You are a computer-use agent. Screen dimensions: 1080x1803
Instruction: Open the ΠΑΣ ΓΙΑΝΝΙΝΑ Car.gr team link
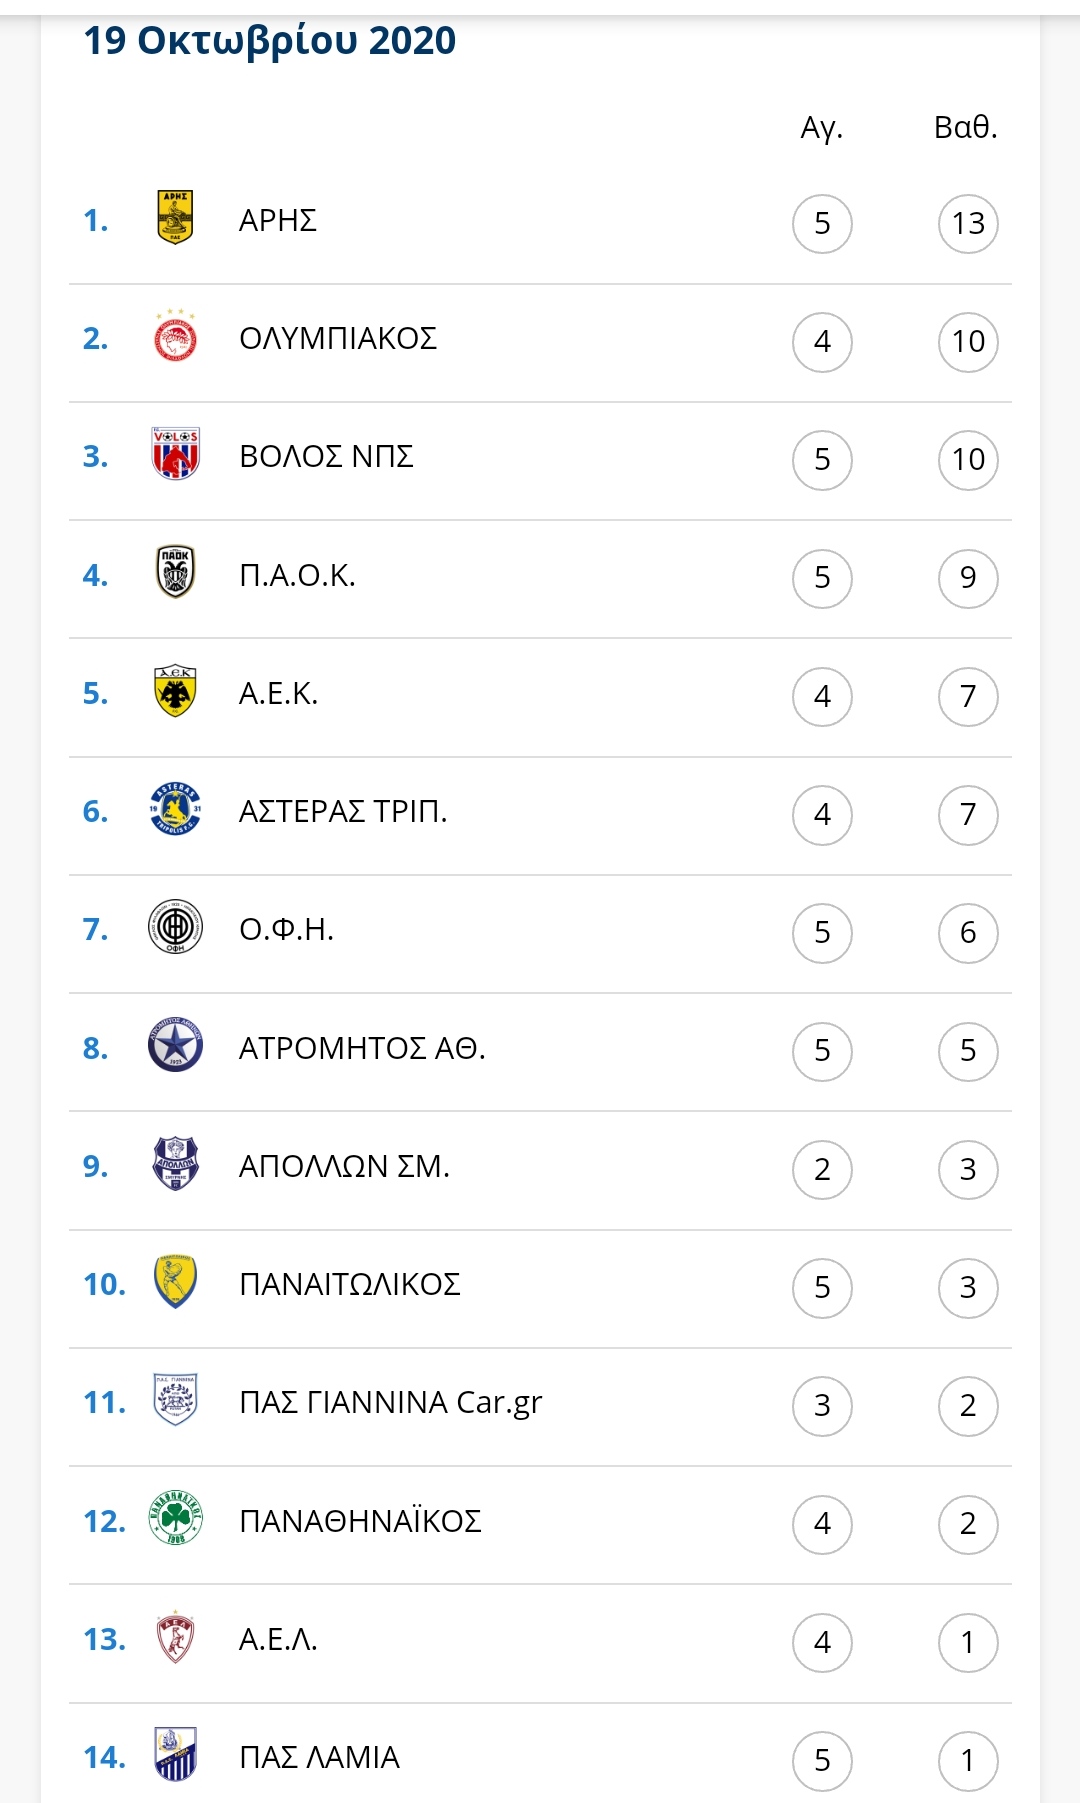pos(390,1402)
